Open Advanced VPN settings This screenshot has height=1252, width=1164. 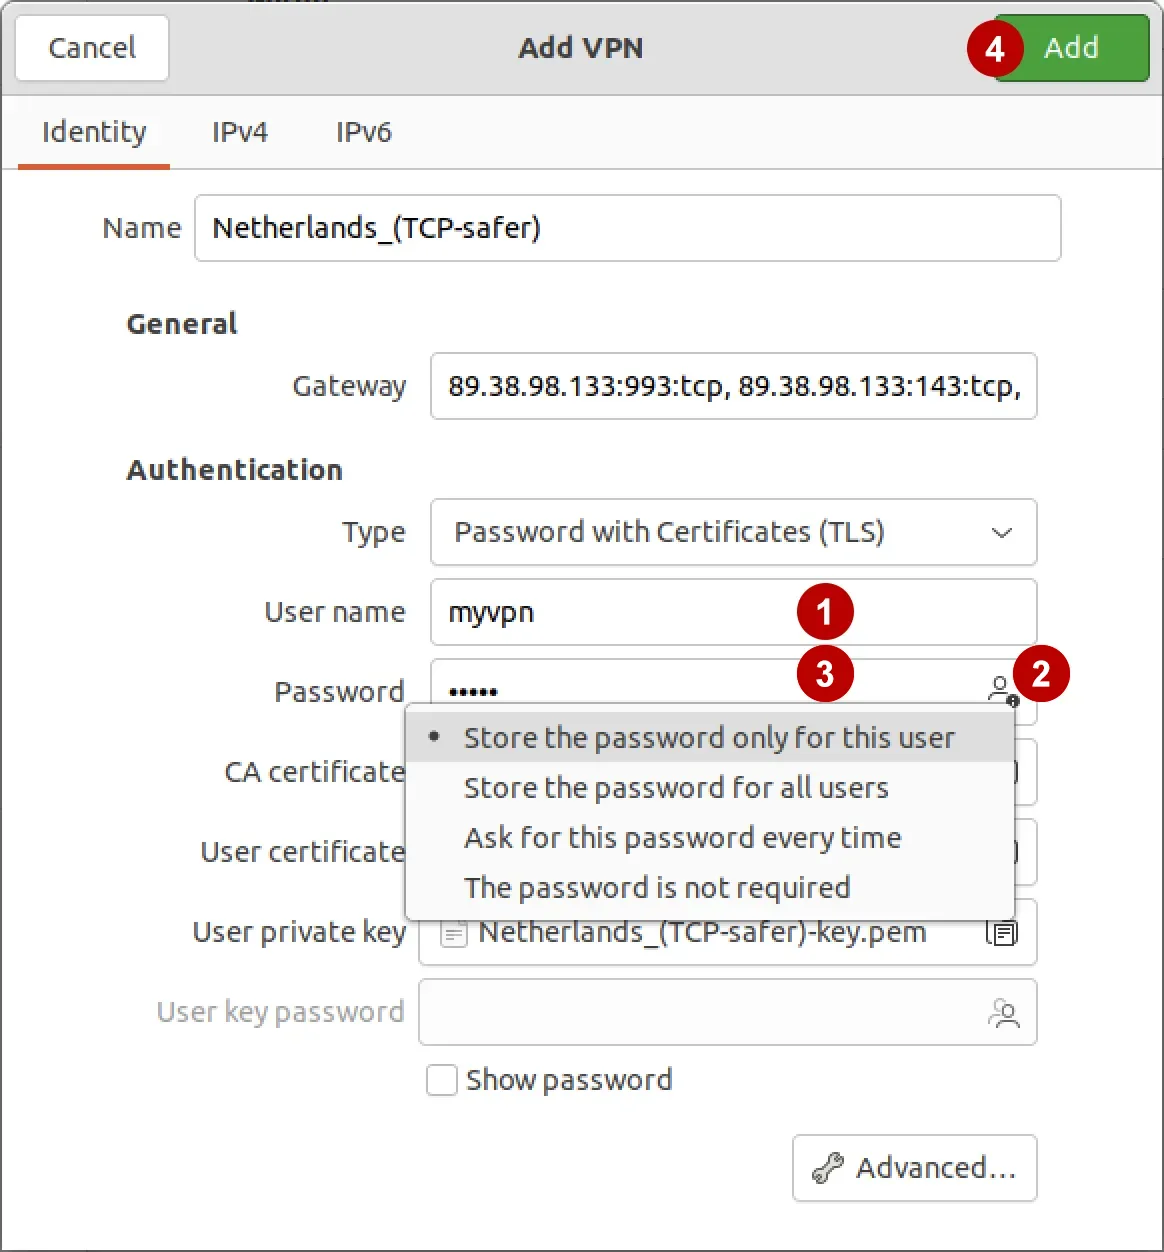(x=913, y=1168)
